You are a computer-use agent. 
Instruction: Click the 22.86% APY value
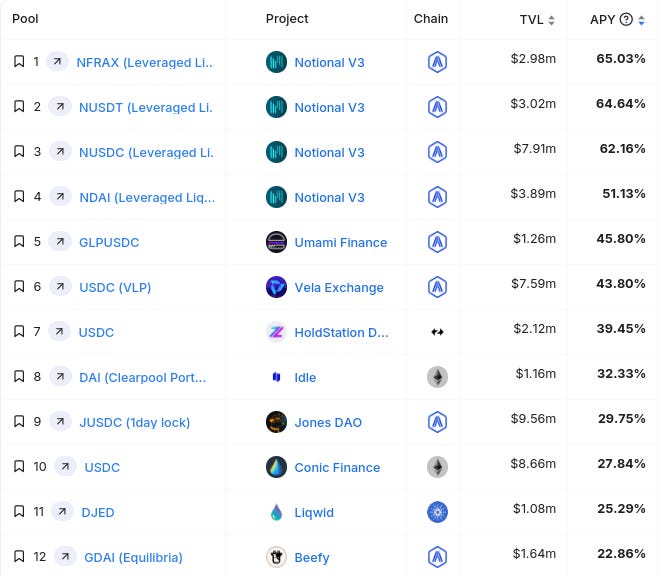click(x=621, y=553)
